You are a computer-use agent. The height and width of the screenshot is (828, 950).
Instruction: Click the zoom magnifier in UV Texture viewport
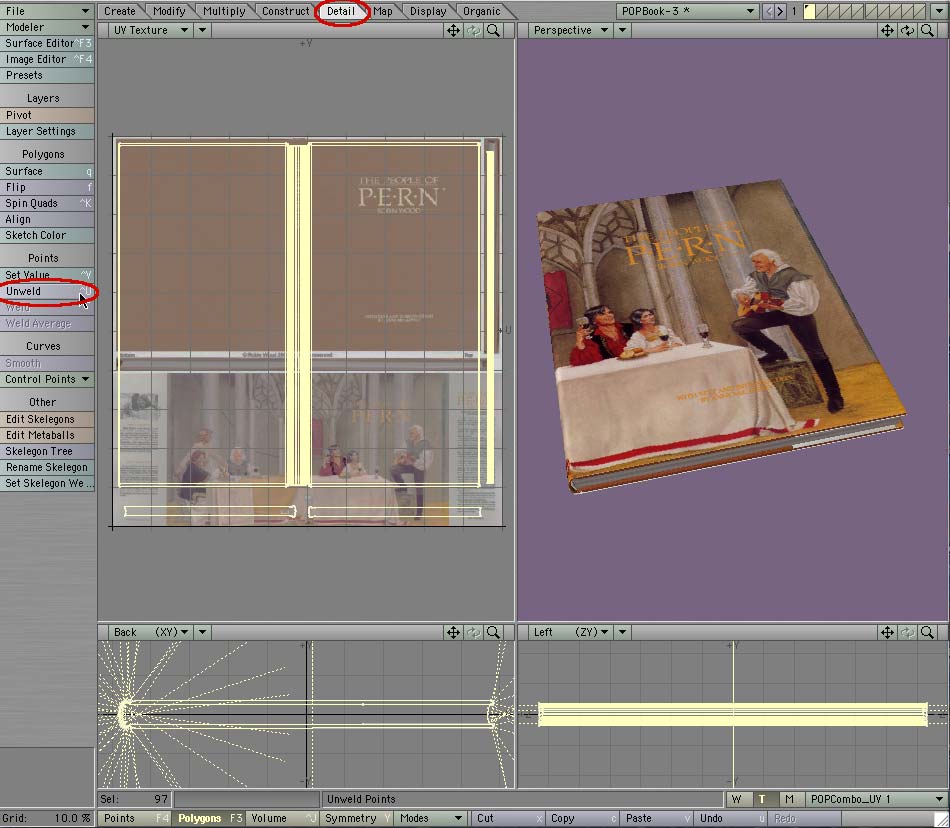[494, 30]
